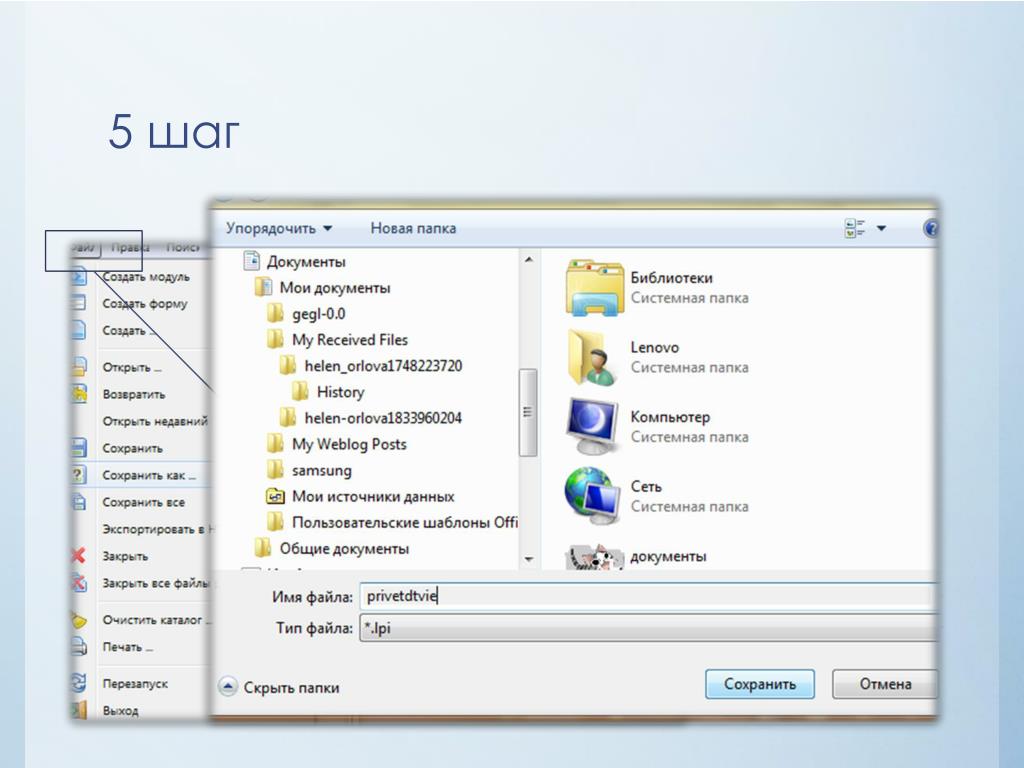Image resolution: width=1024 pixels, height=768 pixels.
Task: Click the Библиотеки label text
Action: [671, 278]
